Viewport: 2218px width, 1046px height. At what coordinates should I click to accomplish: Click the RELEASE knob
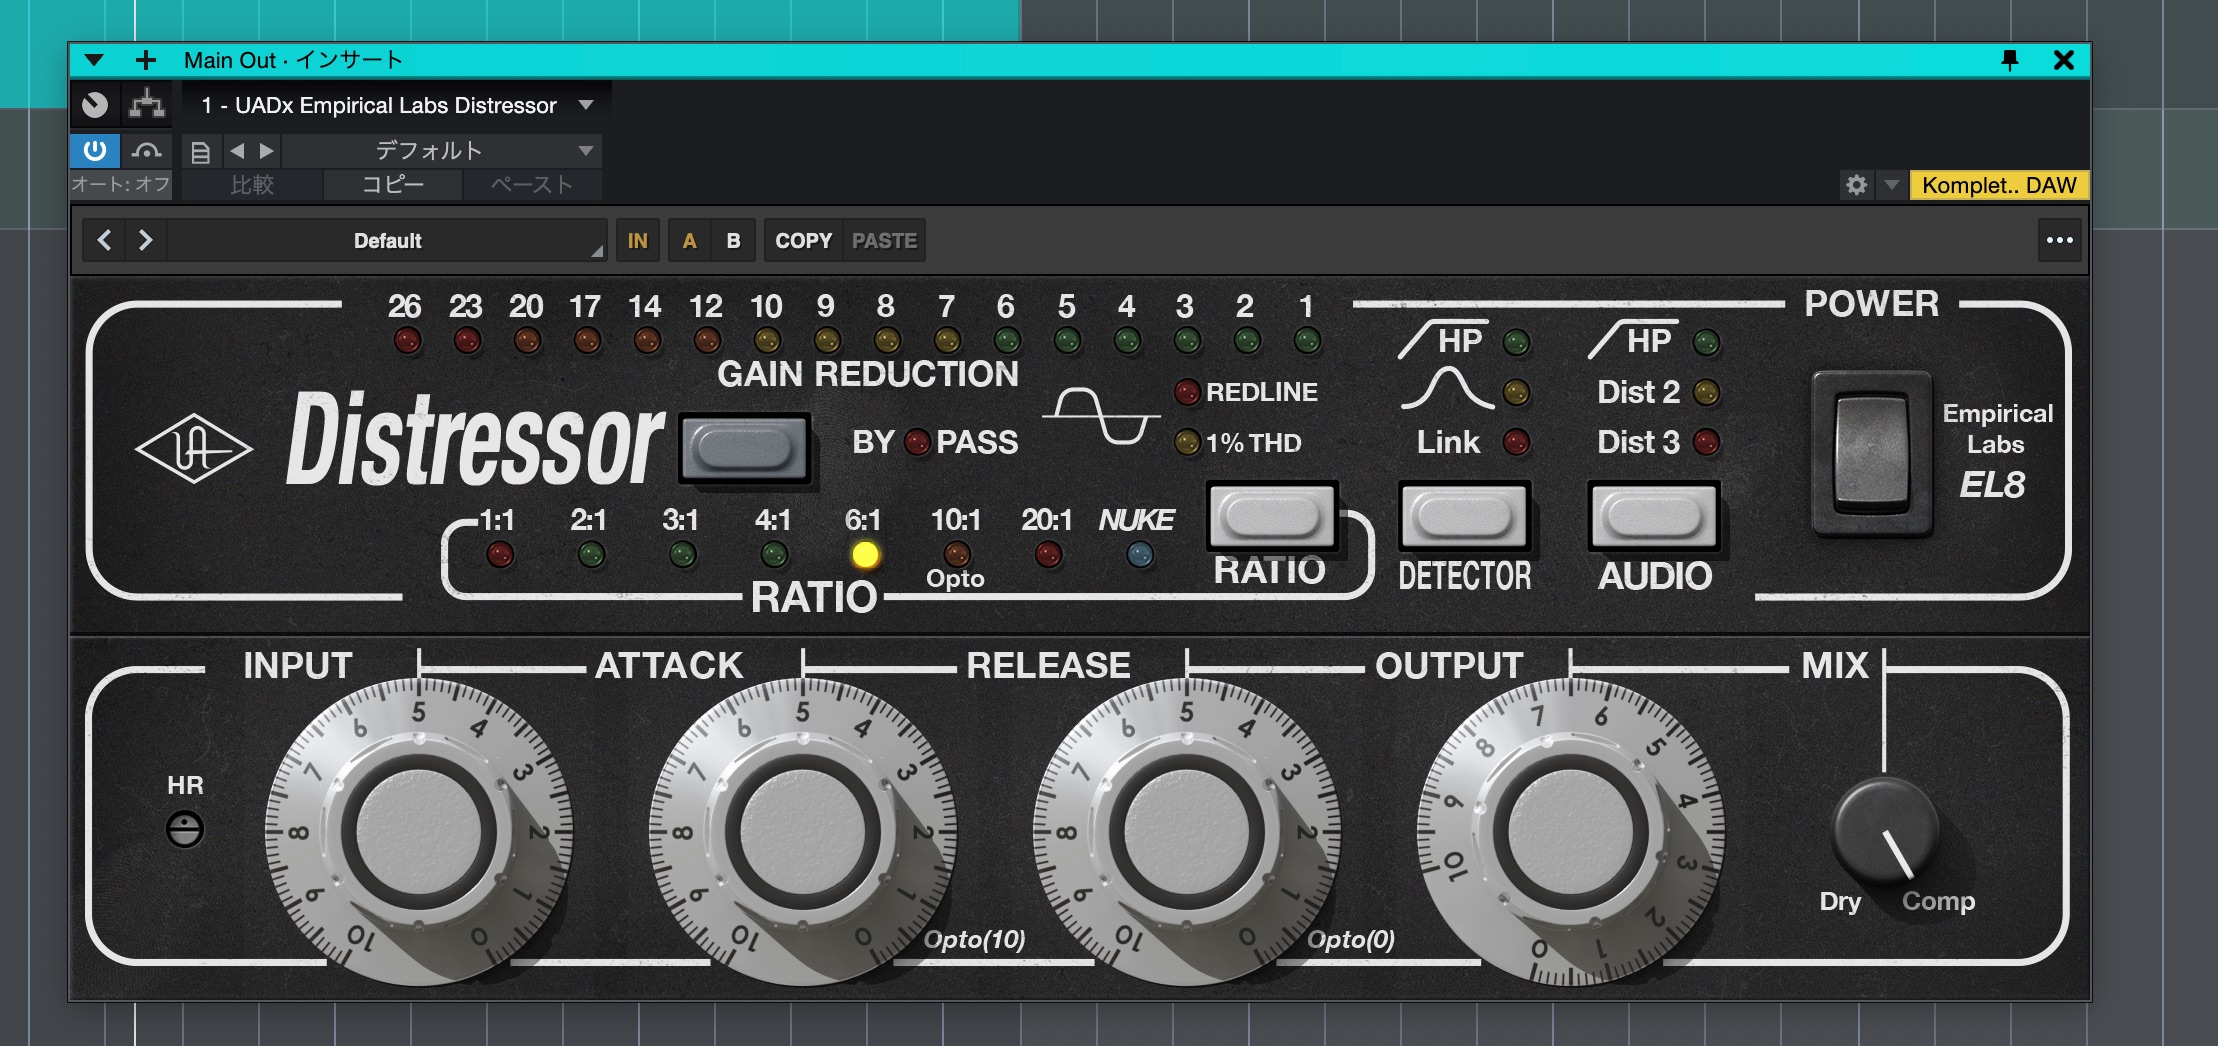tap(1186, 832)
